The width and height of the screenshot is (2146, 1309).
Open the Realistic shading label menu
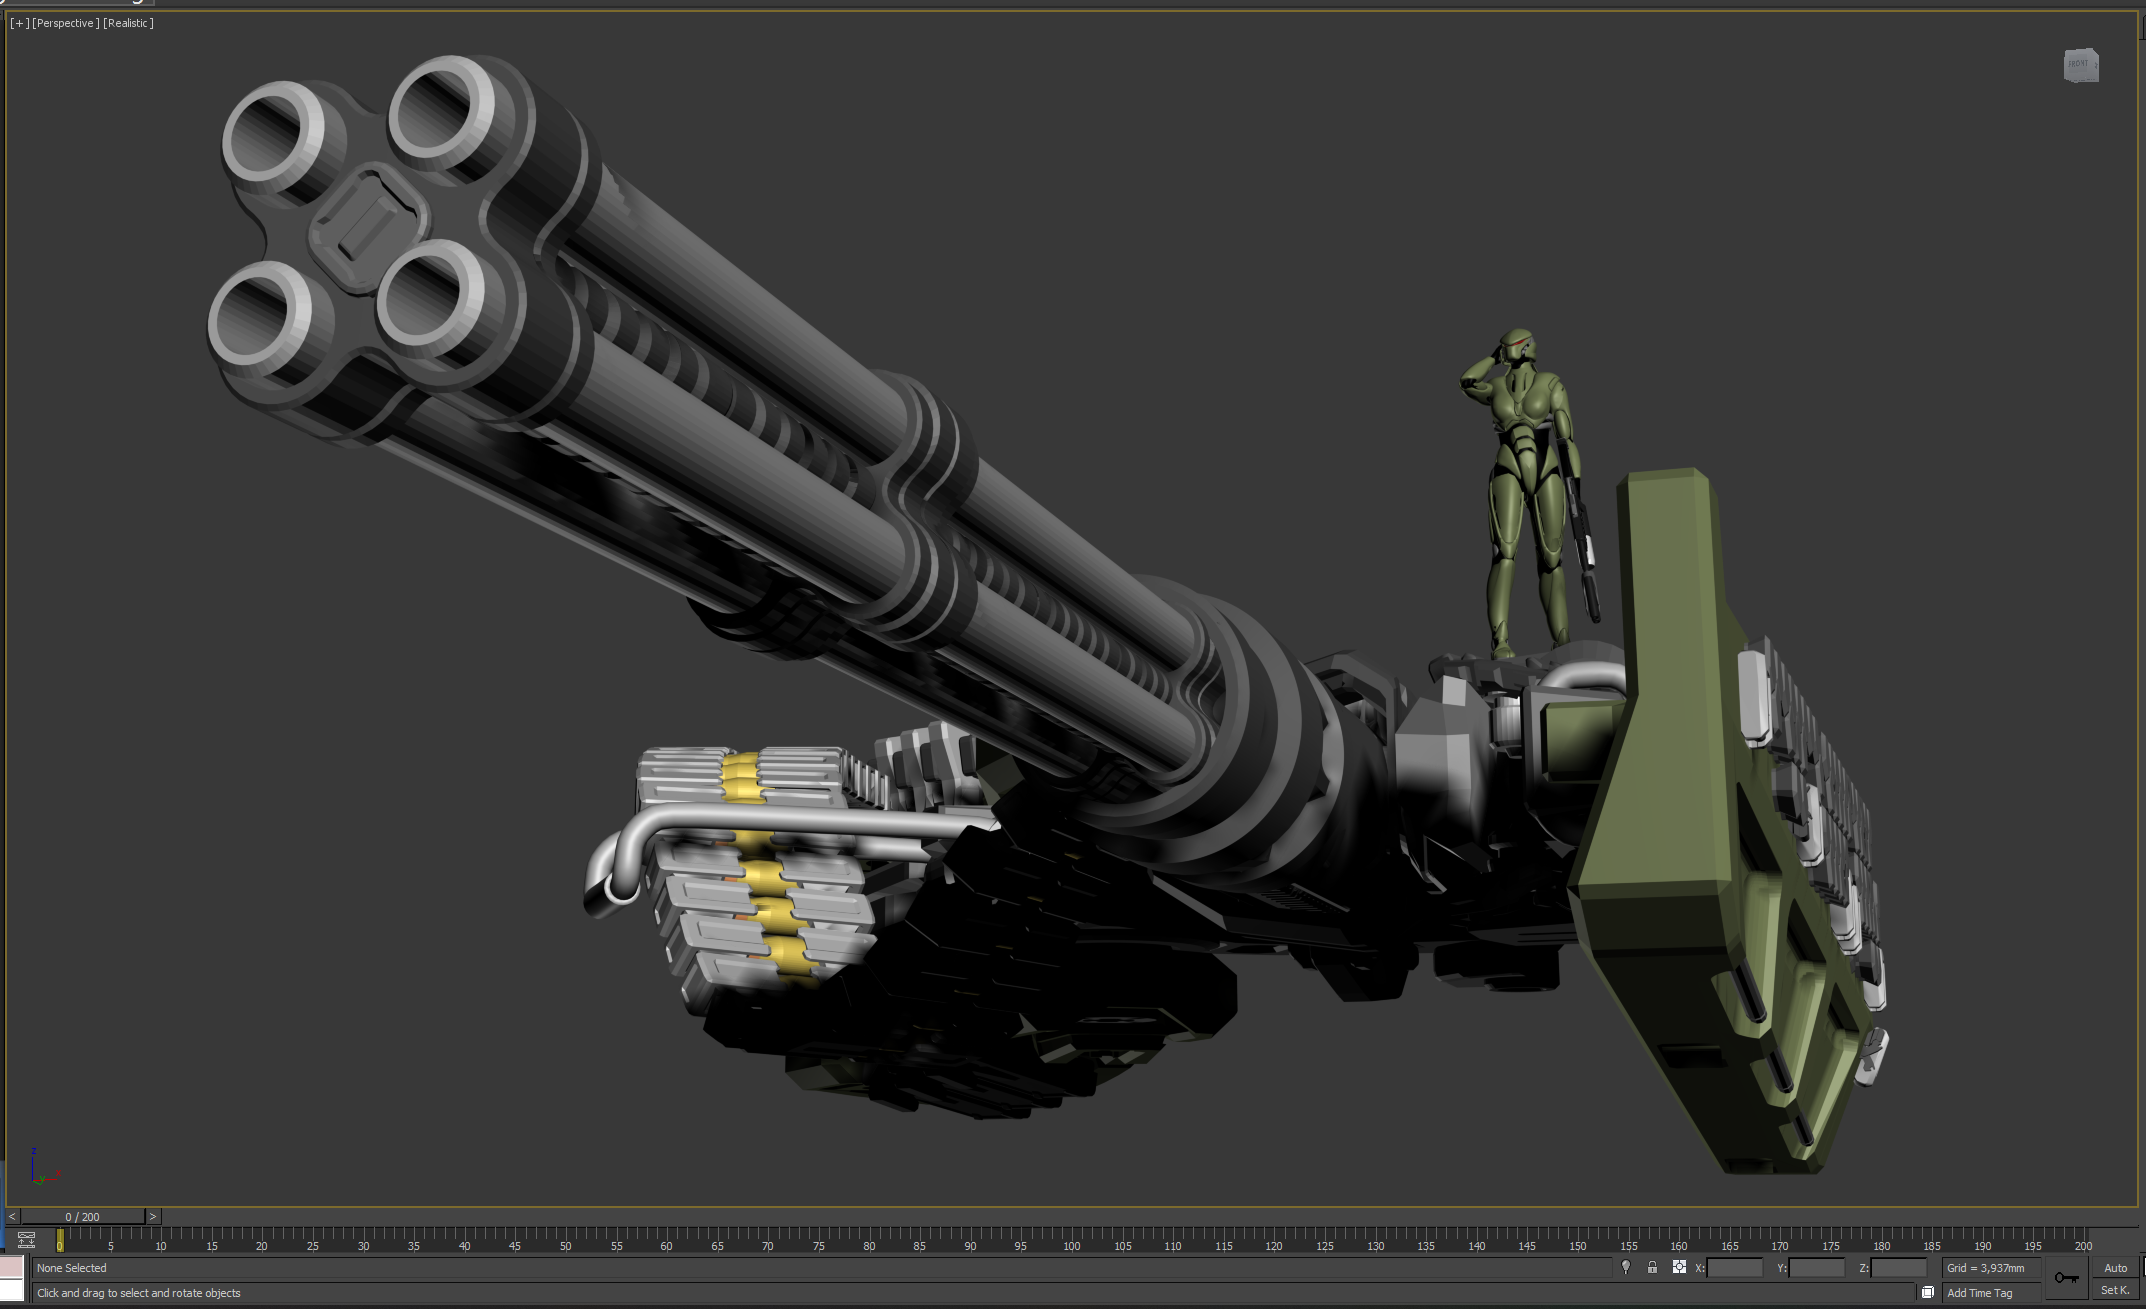point(128,23)
